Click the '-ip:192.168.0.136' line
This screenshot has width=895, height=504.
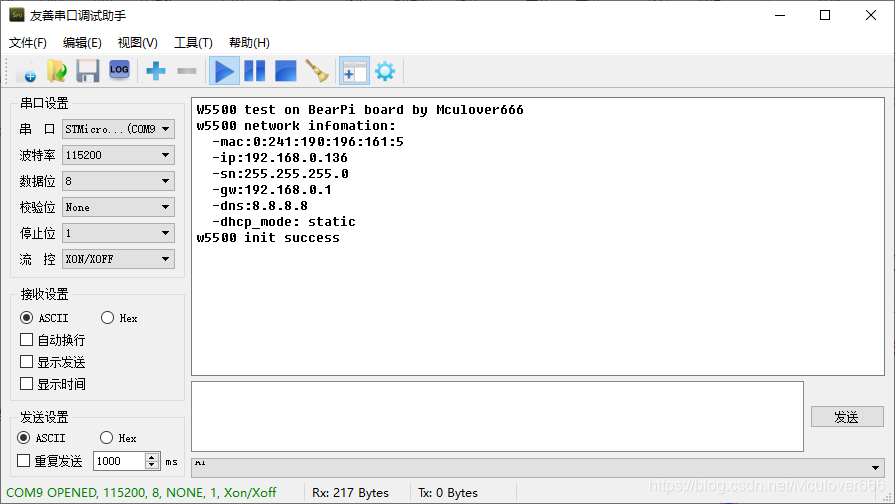coord(280,158)
